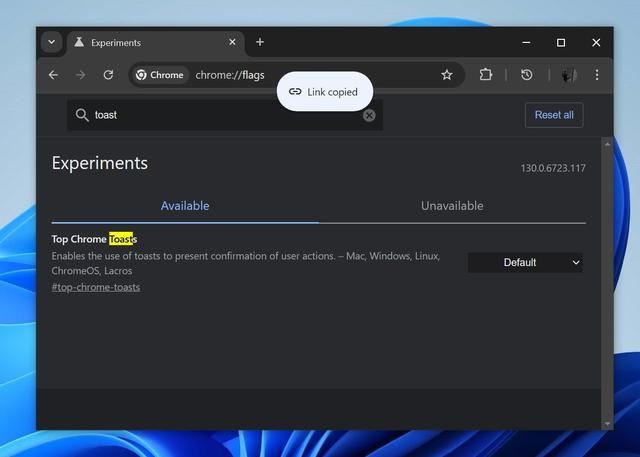Click the profile avatar icon
The image size is (640, 457).
[567, 75]
